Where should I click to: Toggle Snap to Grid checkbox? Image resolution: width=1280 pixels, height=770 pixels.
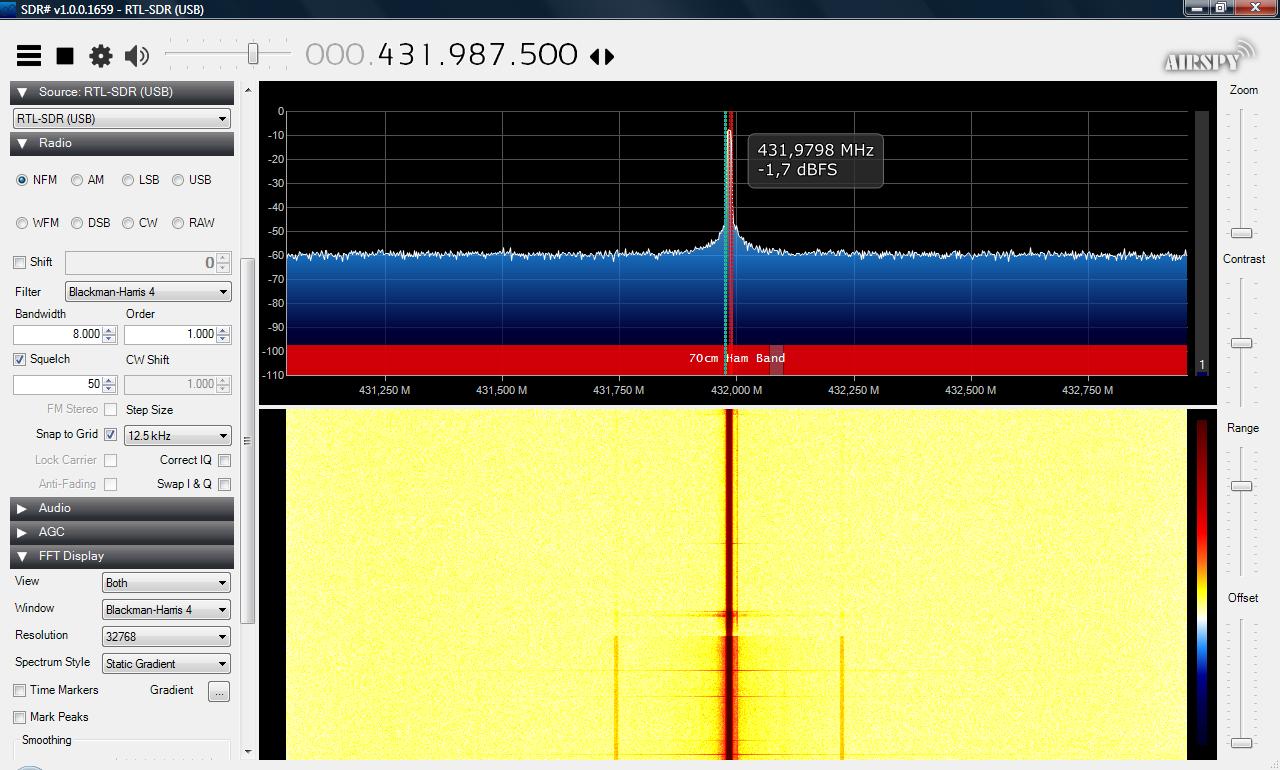(x=111, y=435)
